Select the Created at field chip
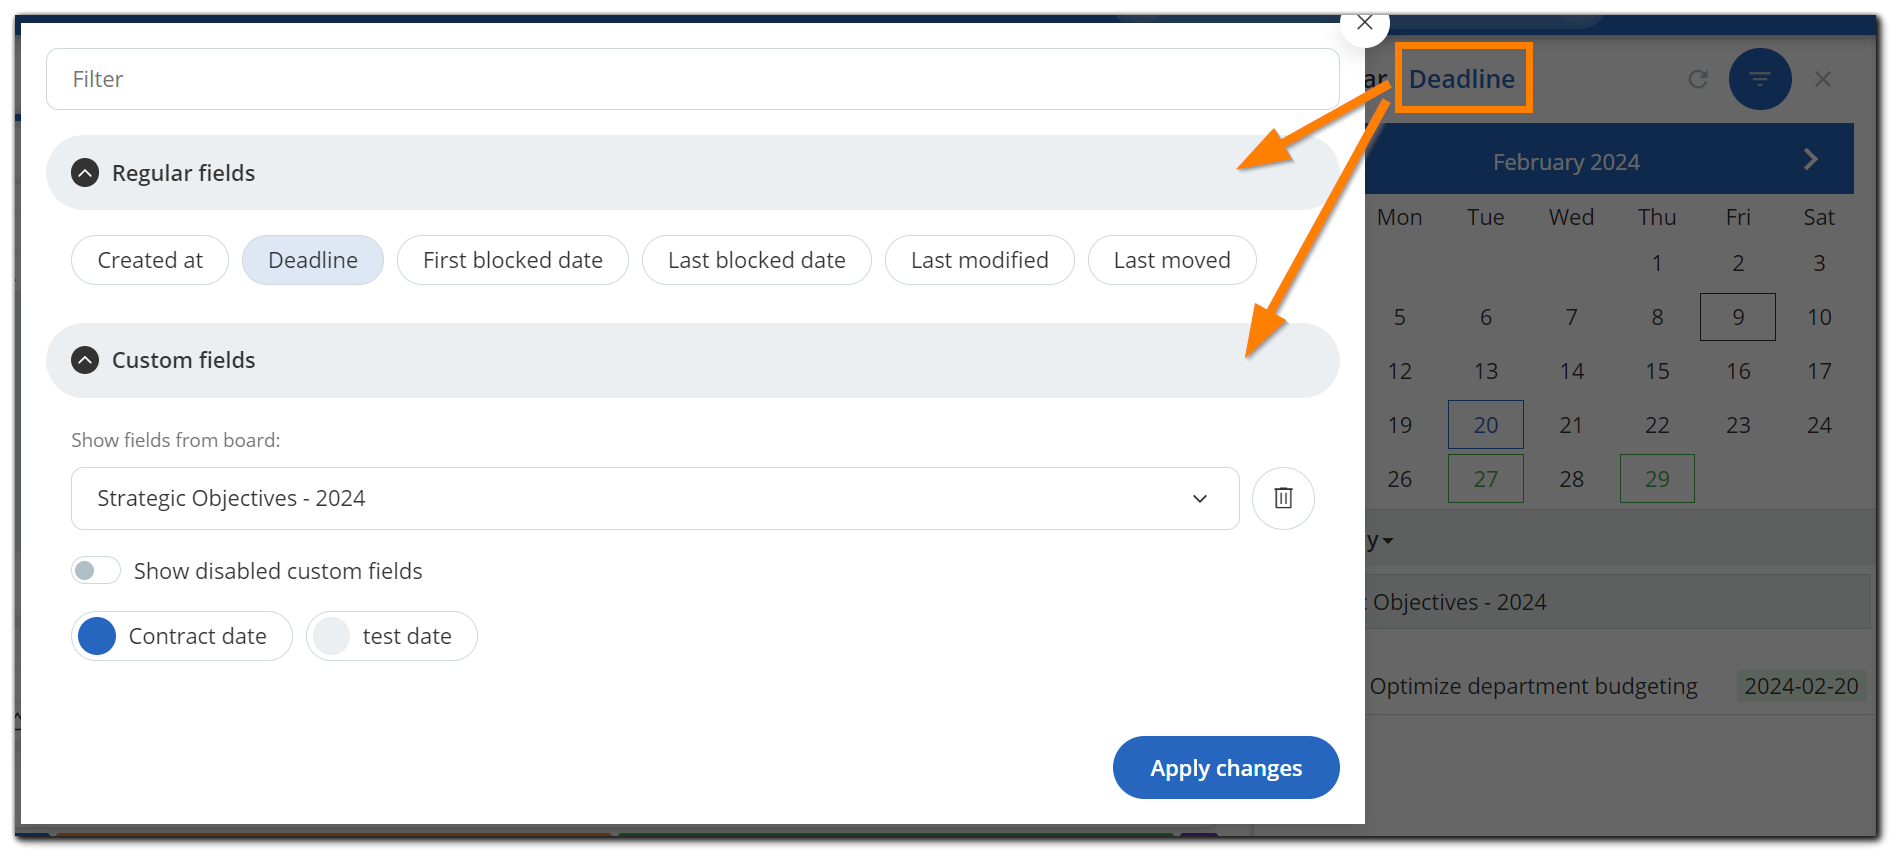The image size is (1903, 863). pos(150,260)
